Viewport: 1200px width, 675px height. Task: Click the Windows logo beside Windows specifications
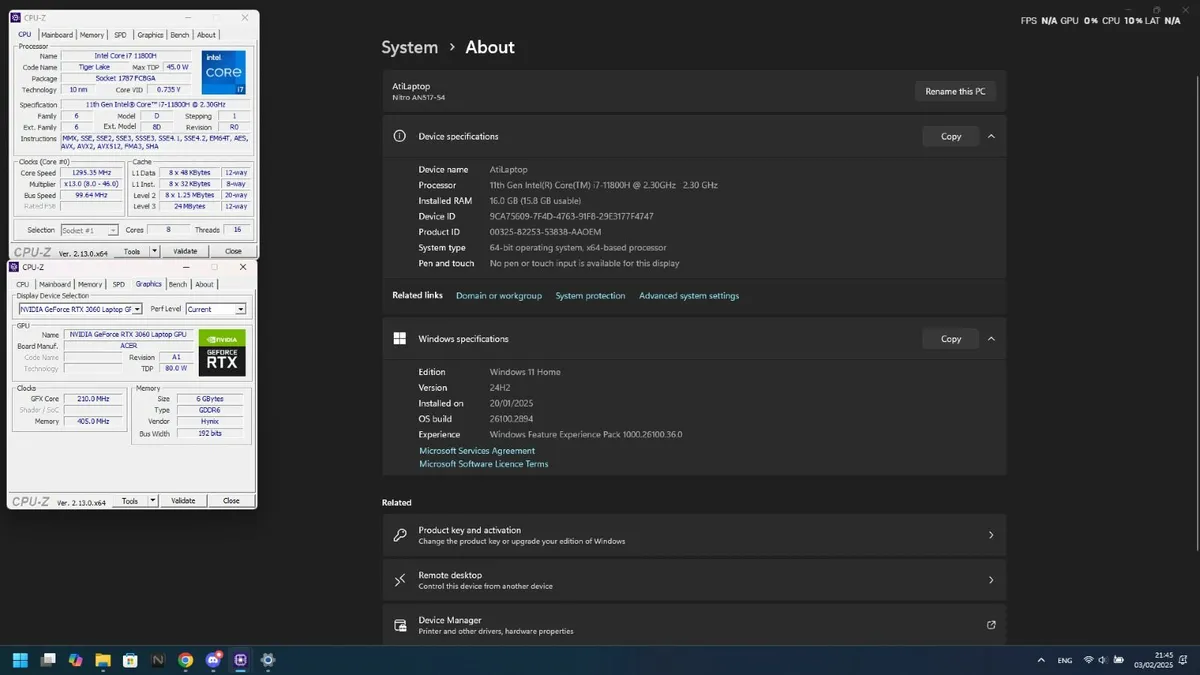[x=399, y=338]
